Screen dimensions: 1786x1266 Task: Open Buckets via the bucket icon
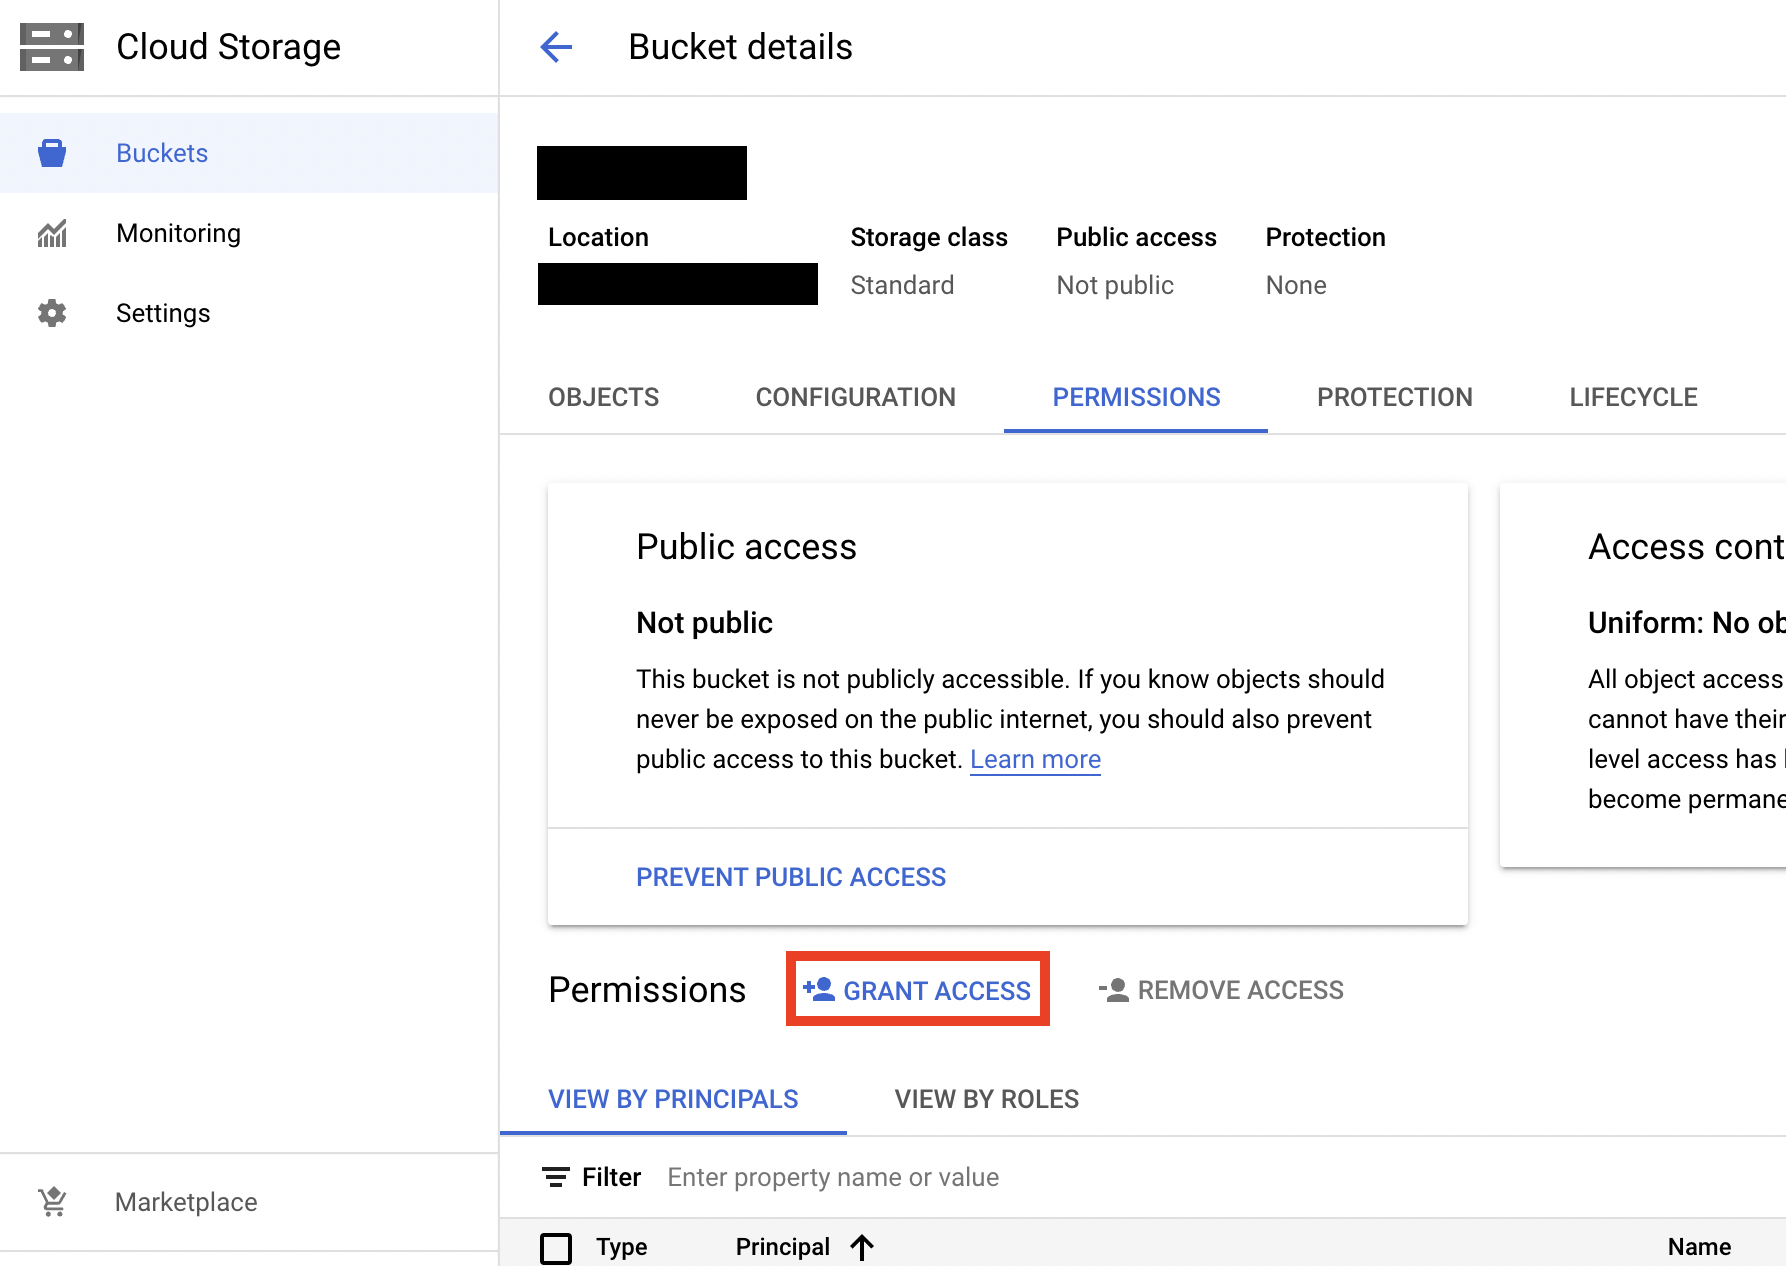[x=52, y=153]
